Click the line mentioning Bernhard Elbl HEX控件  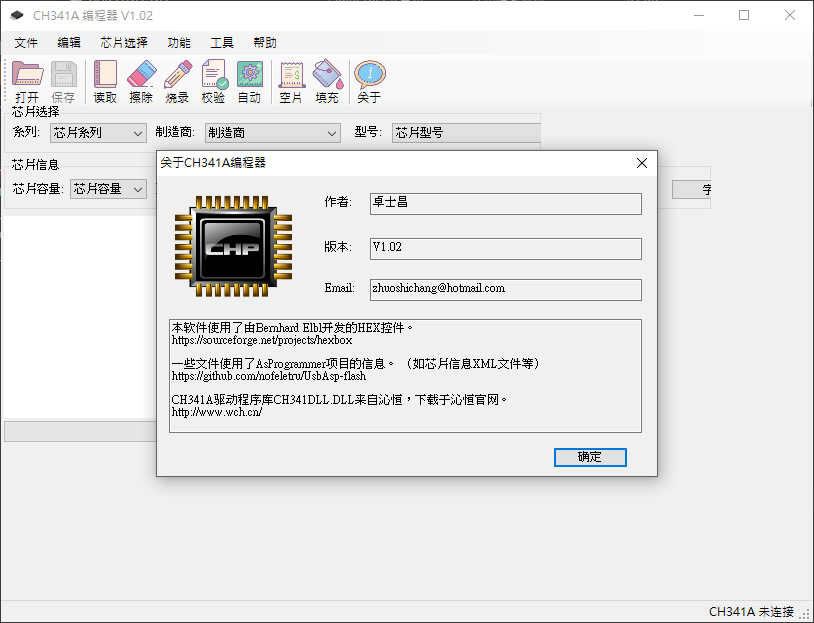293,328
